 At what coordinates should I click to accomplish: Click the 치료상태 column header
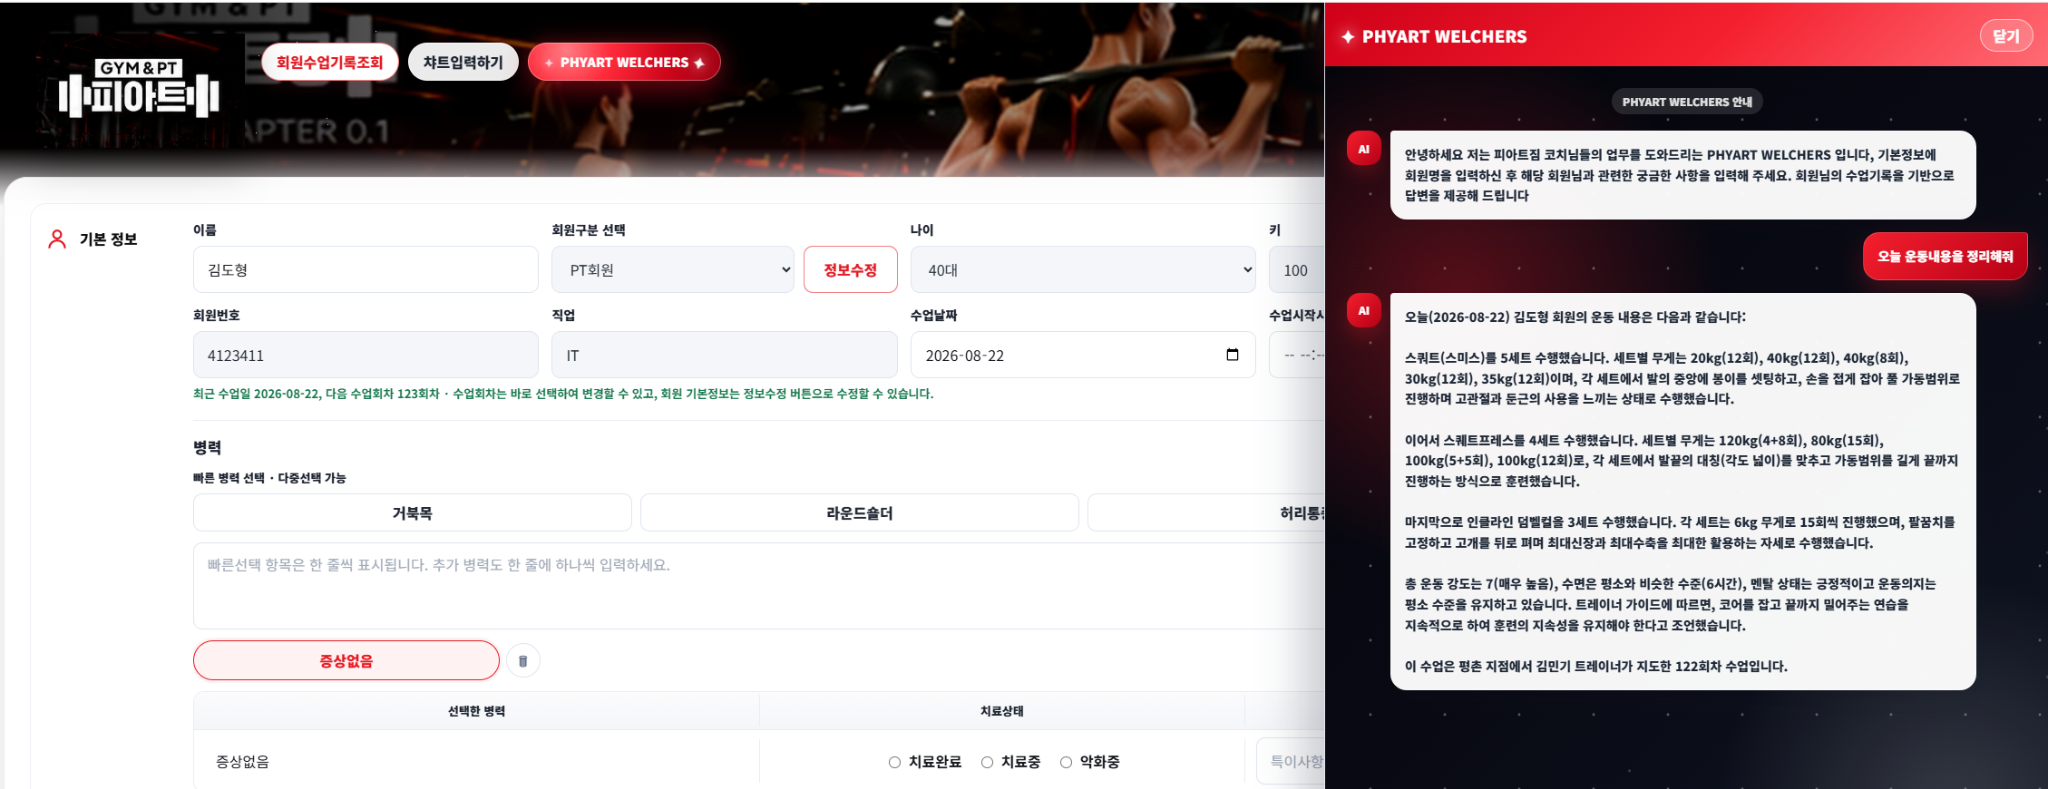[1002, 711]
